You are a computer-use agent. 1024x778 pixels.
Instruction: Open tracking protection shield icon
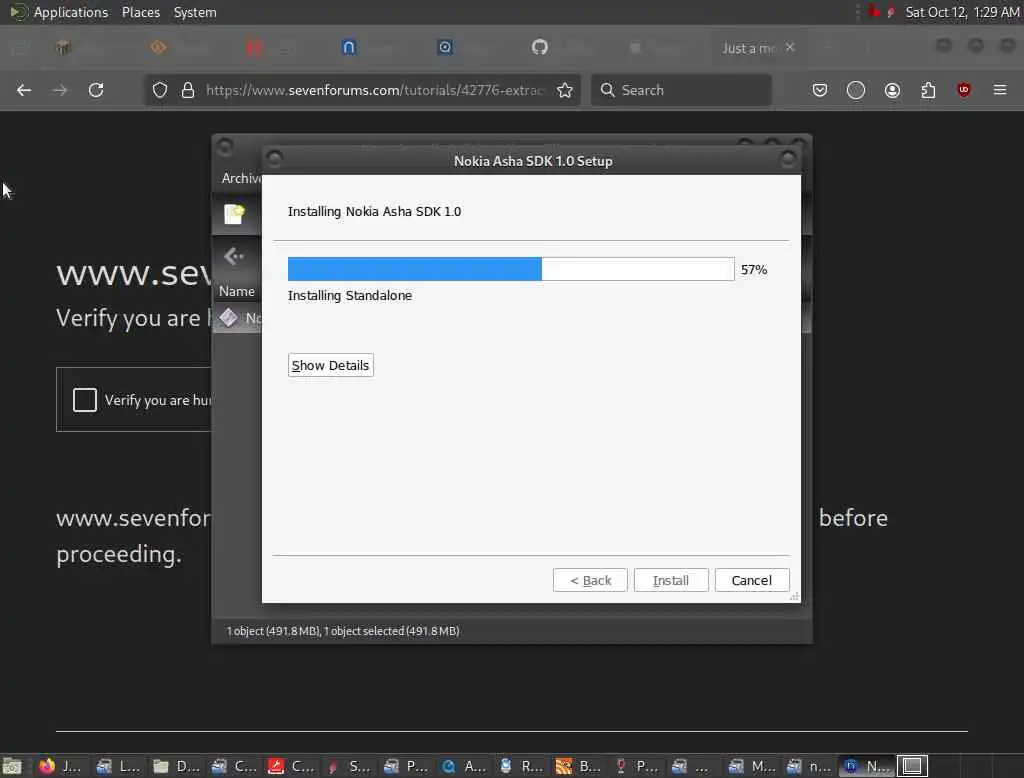point(160,90)
